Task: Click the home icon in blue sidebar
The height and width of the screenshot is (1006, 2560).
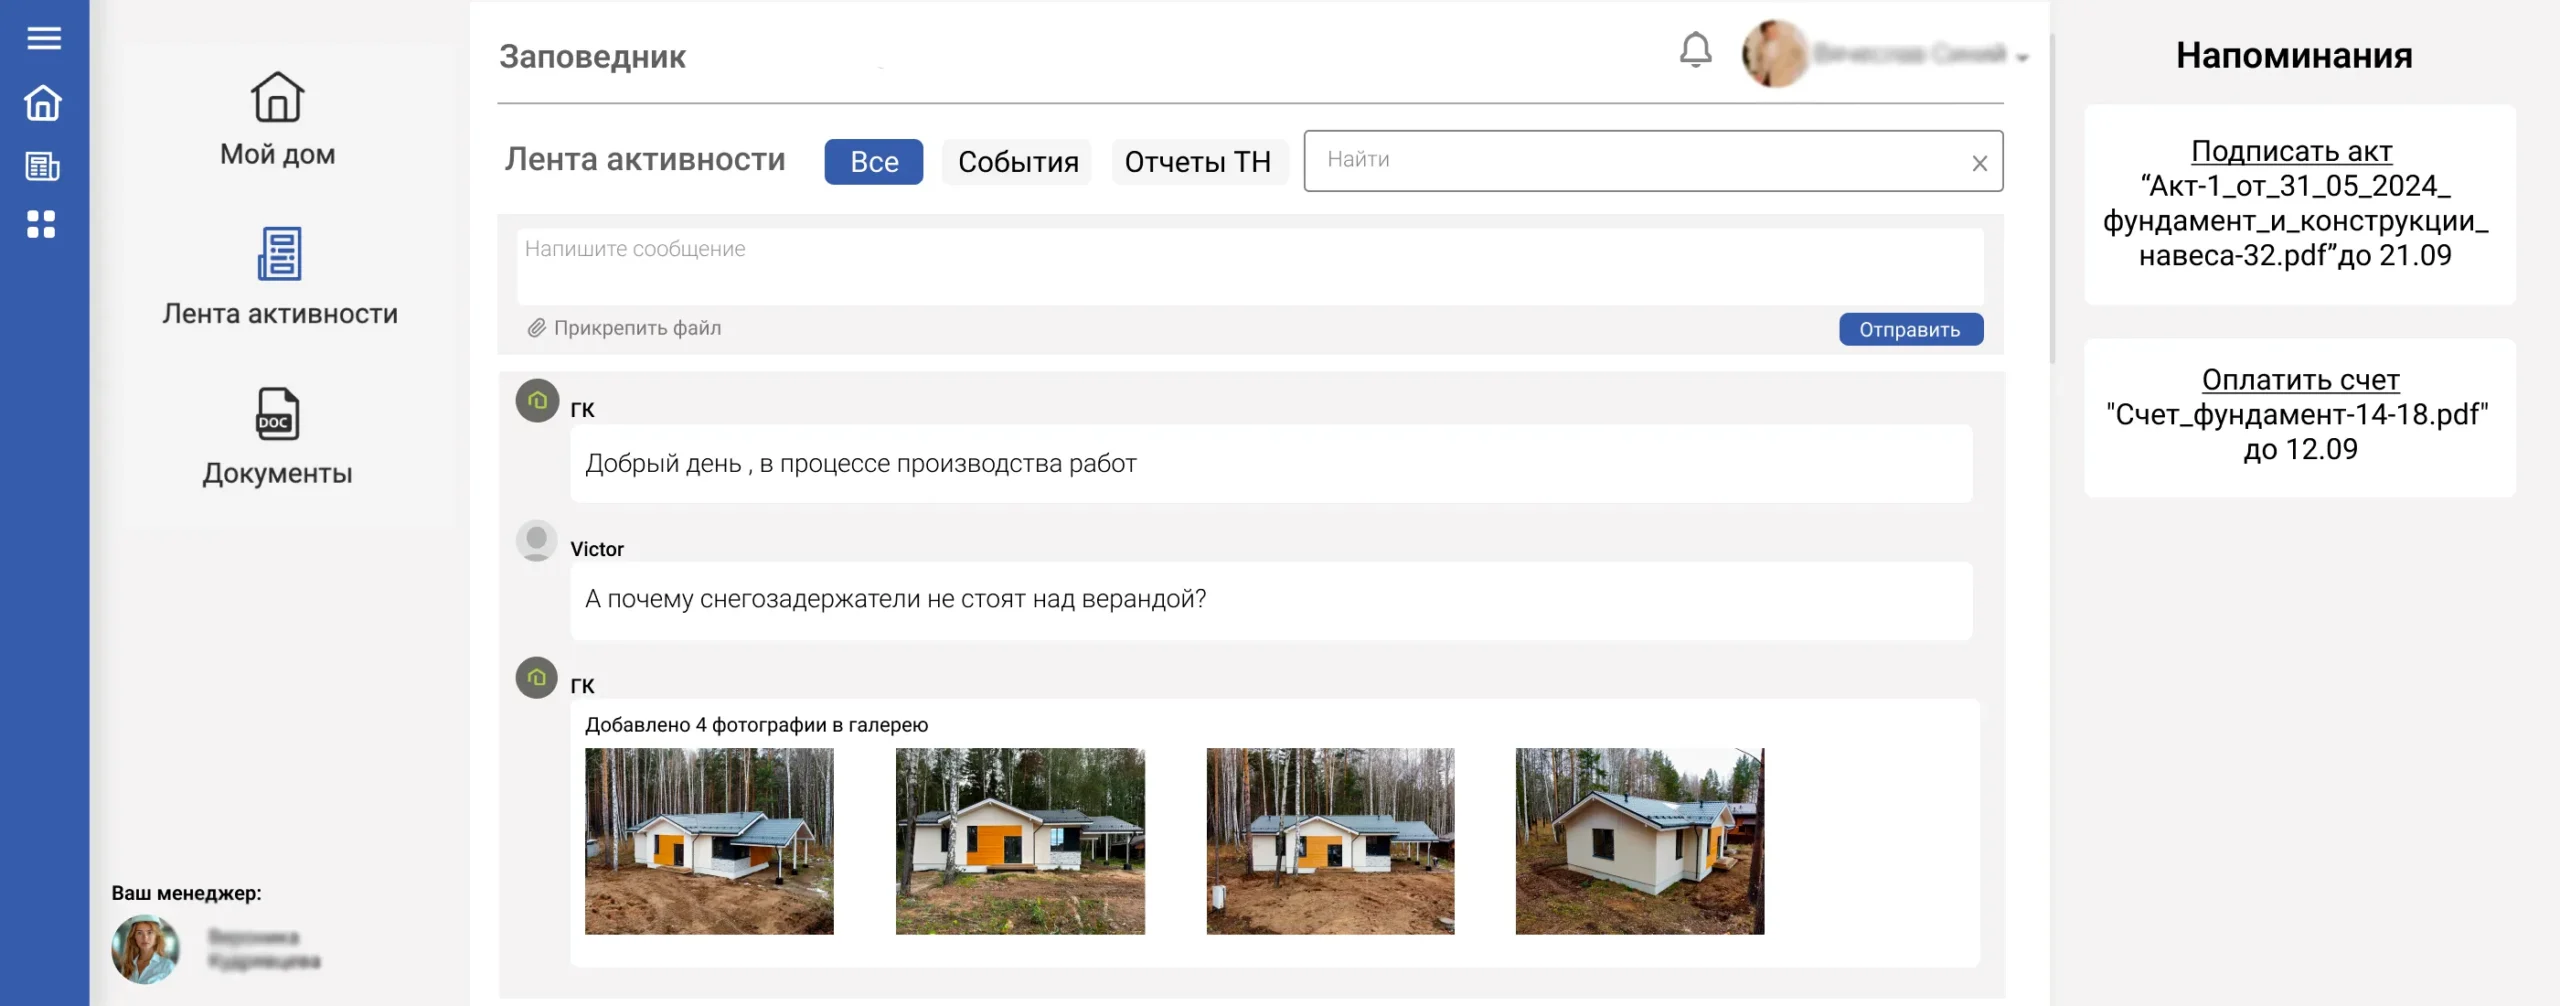Action: click(42, 102)
